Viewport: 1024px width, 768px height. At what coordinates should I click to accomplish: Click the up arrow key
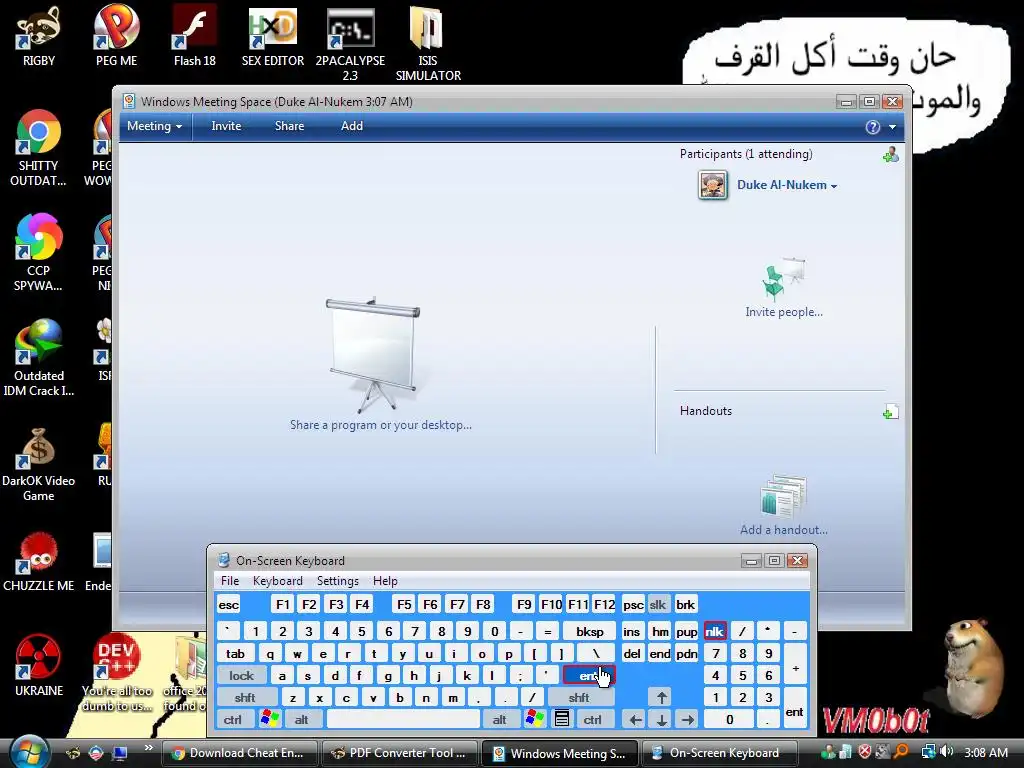click(x=662, y=697)
